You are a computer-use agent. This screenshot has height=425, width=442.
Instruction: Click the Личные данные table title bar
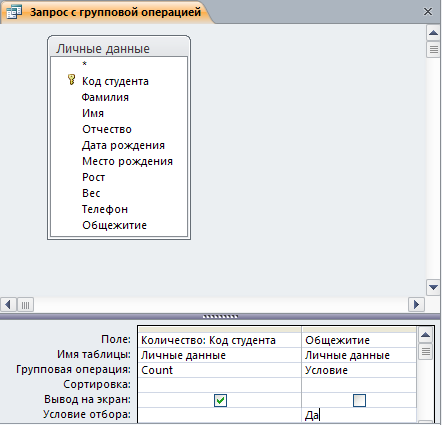click(x=119, y=48)
